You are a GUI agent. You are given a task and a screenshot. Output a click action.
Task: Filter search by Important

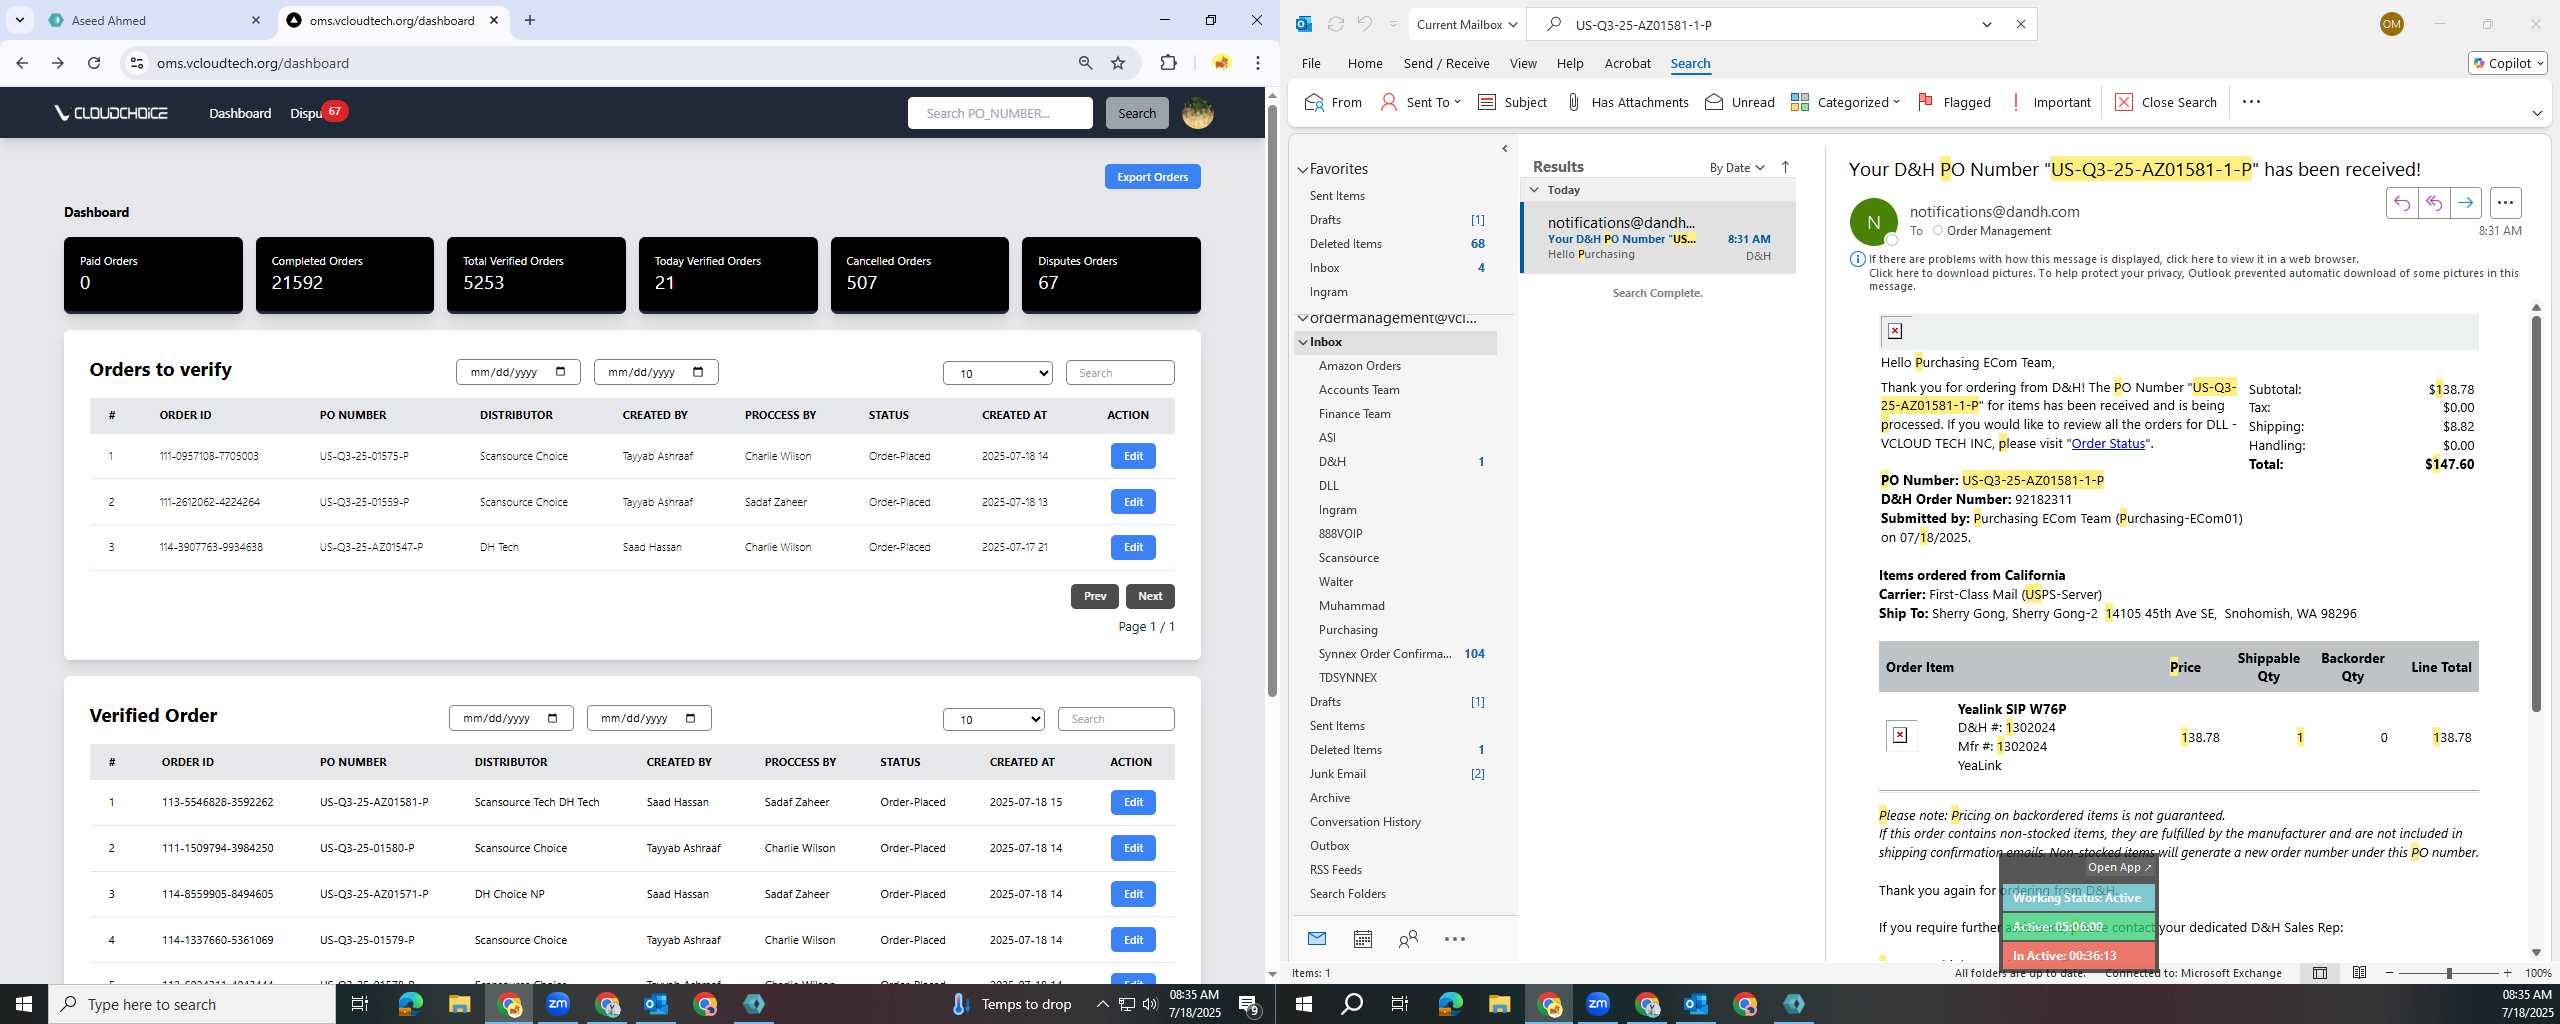point(2050,102)
